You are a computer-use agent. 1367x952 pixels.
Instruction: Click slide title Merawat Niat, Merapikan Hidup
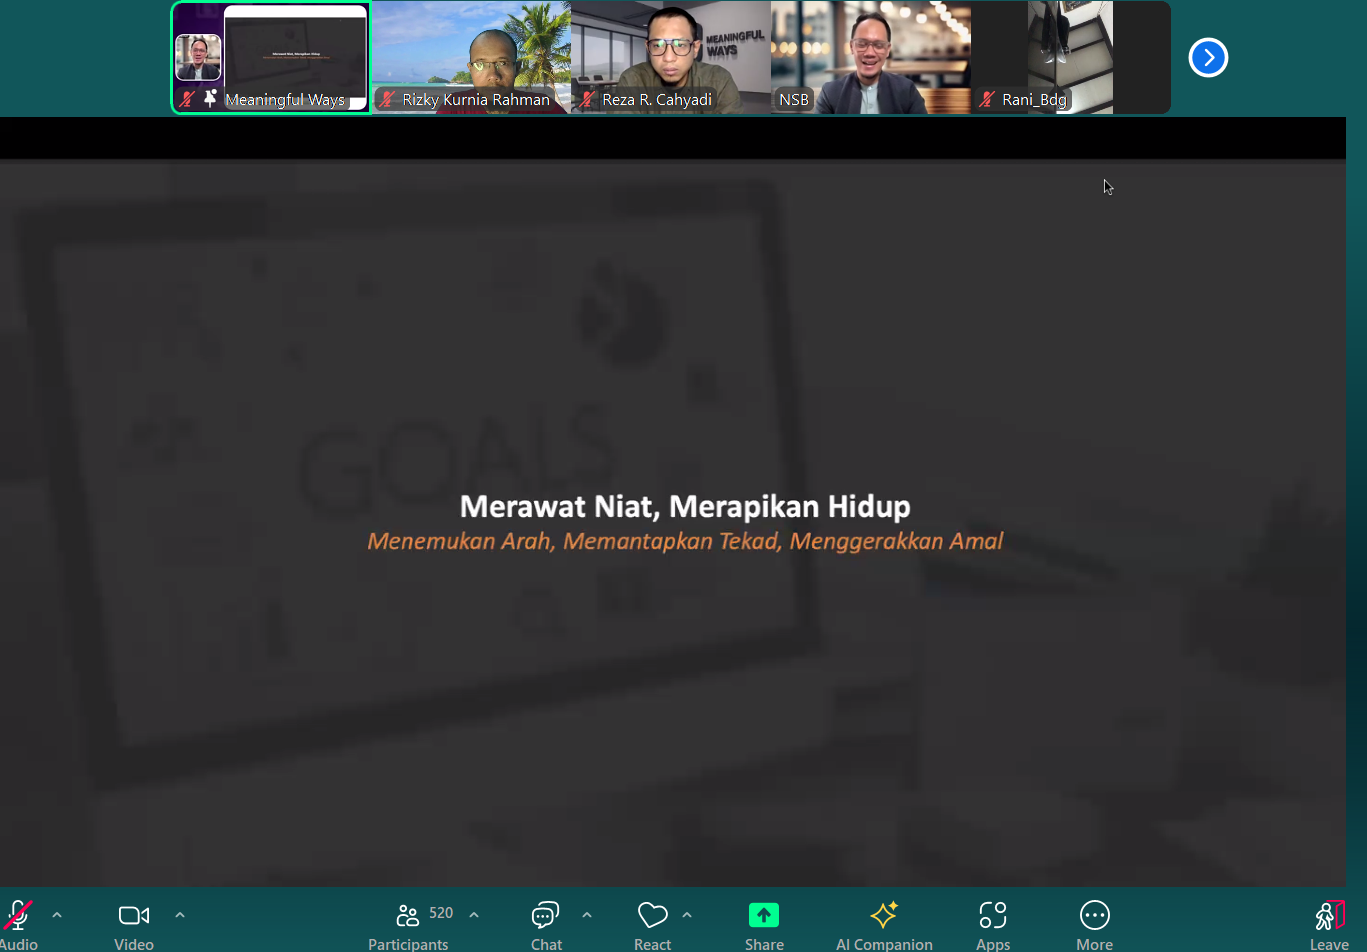pos(685,506)
